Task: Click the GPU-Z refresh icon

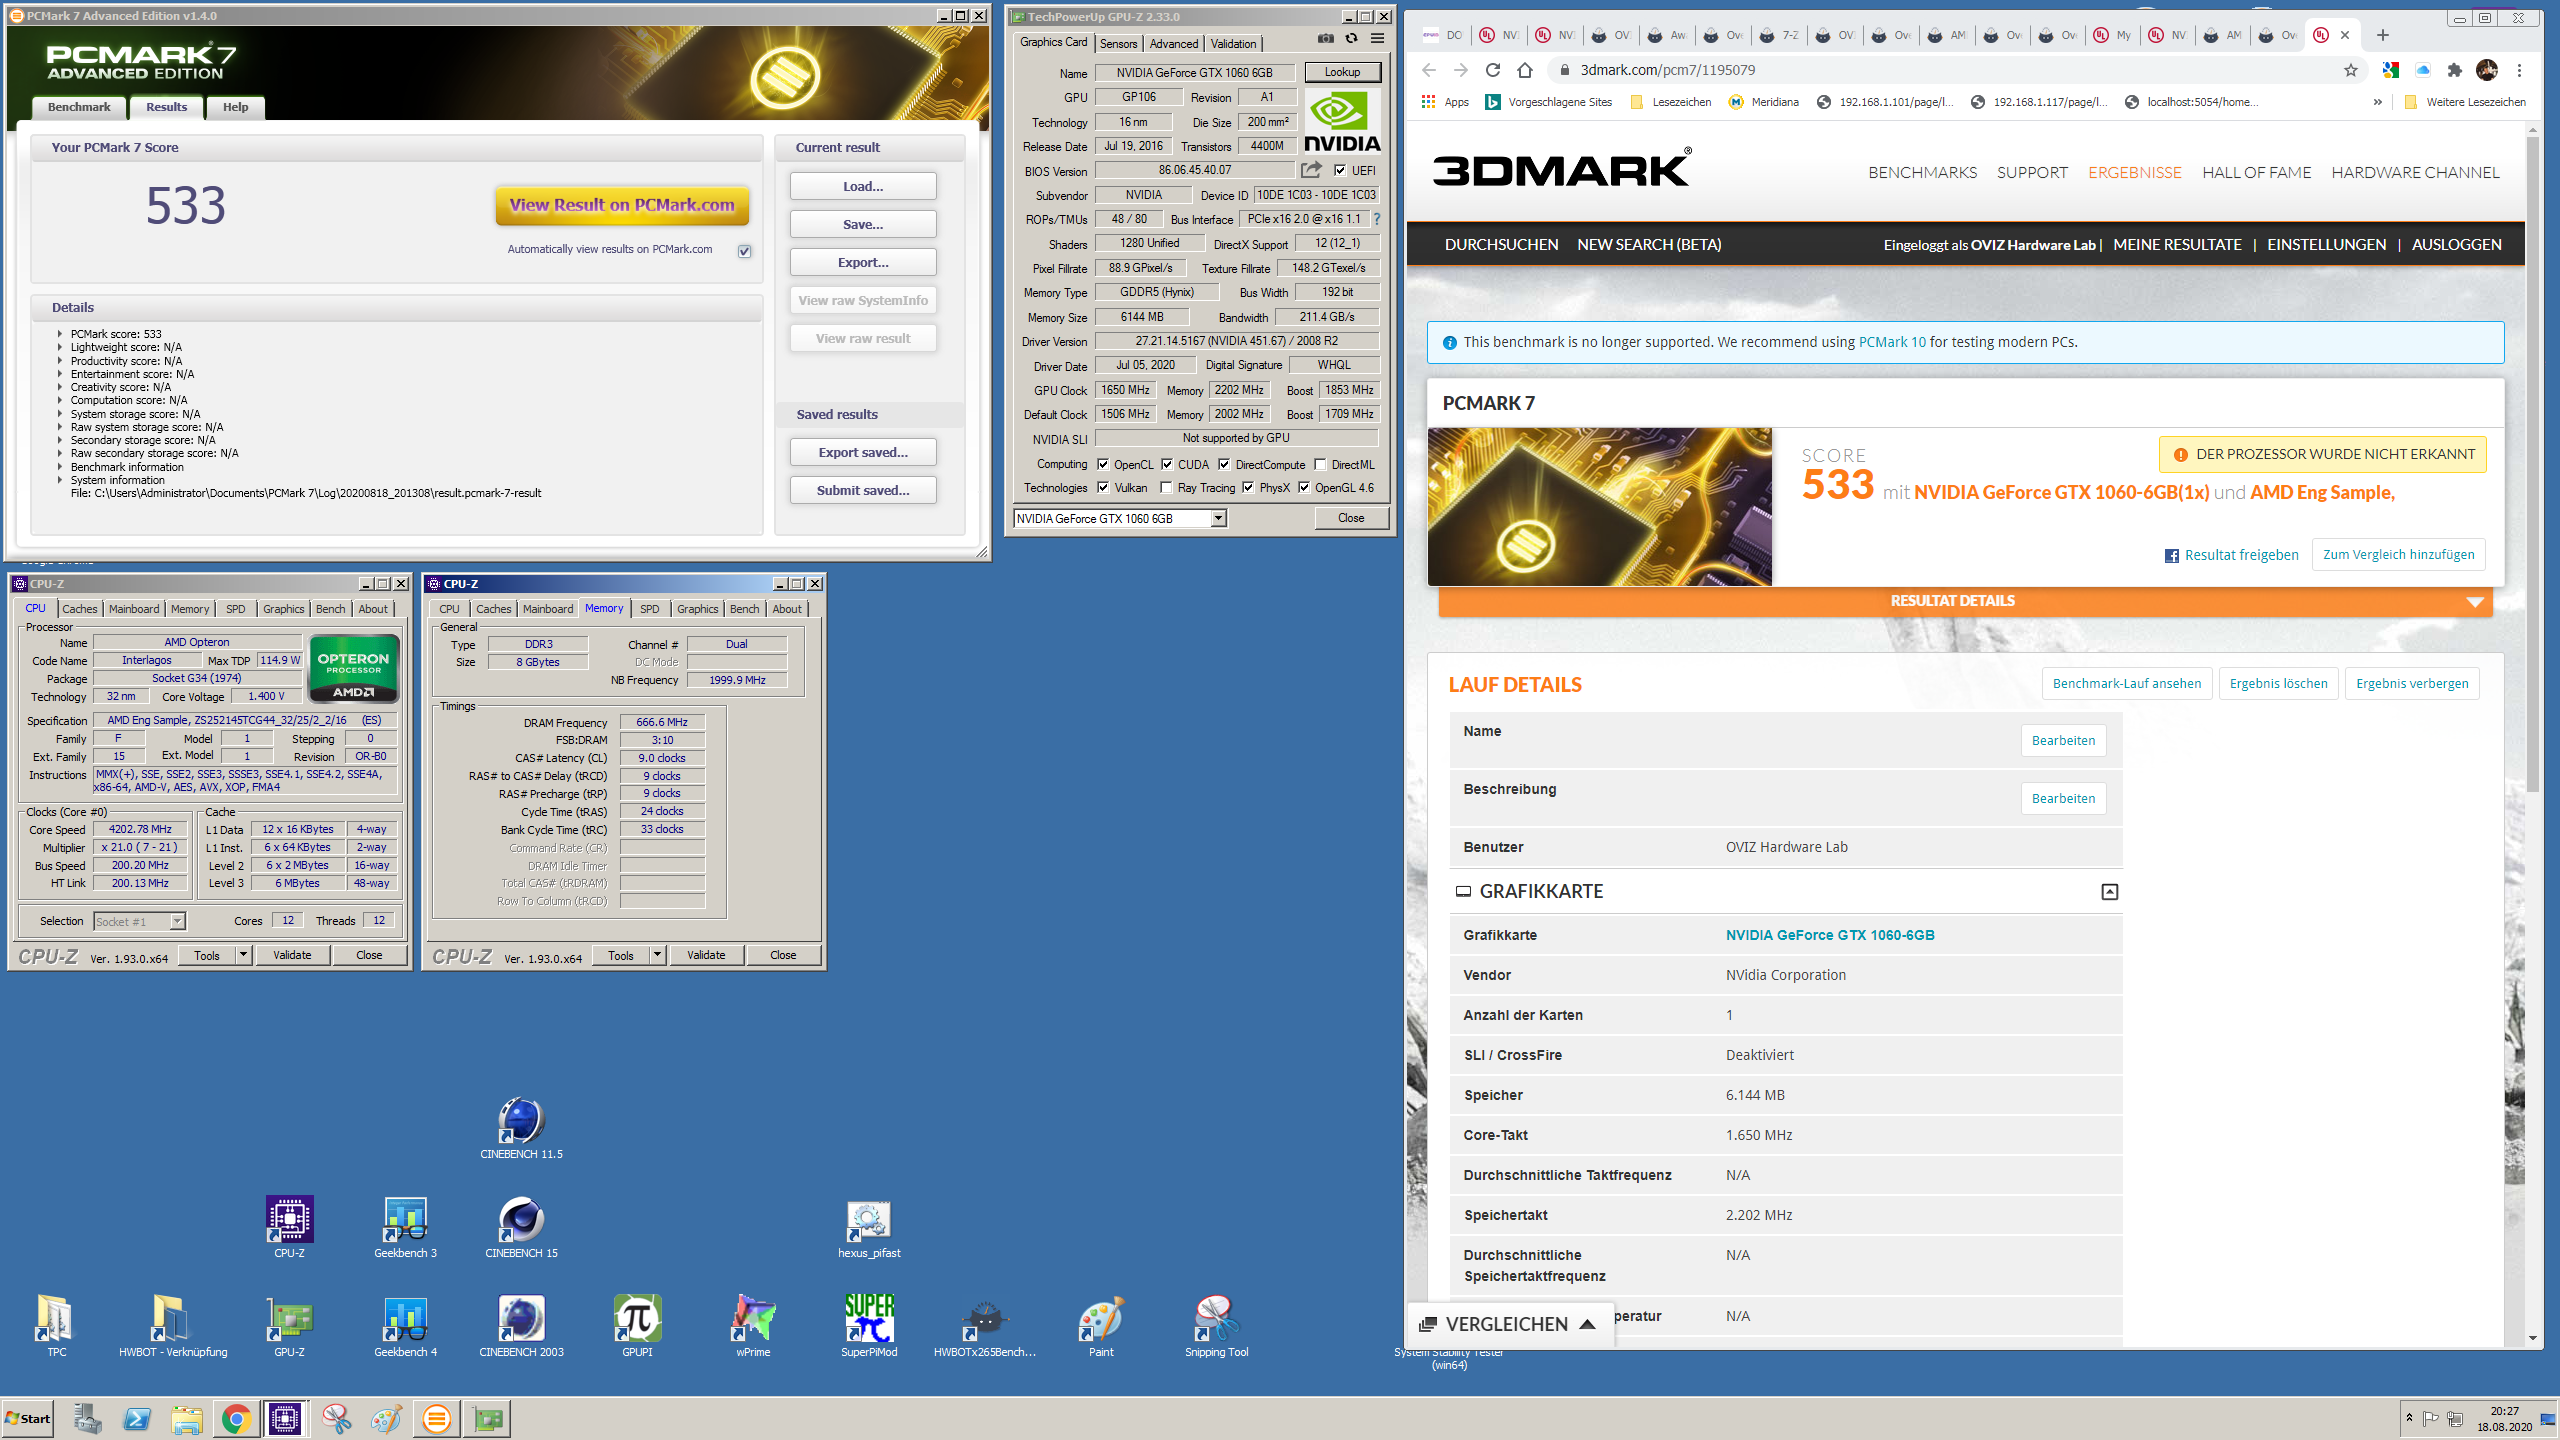Action: click(1351, 39)
